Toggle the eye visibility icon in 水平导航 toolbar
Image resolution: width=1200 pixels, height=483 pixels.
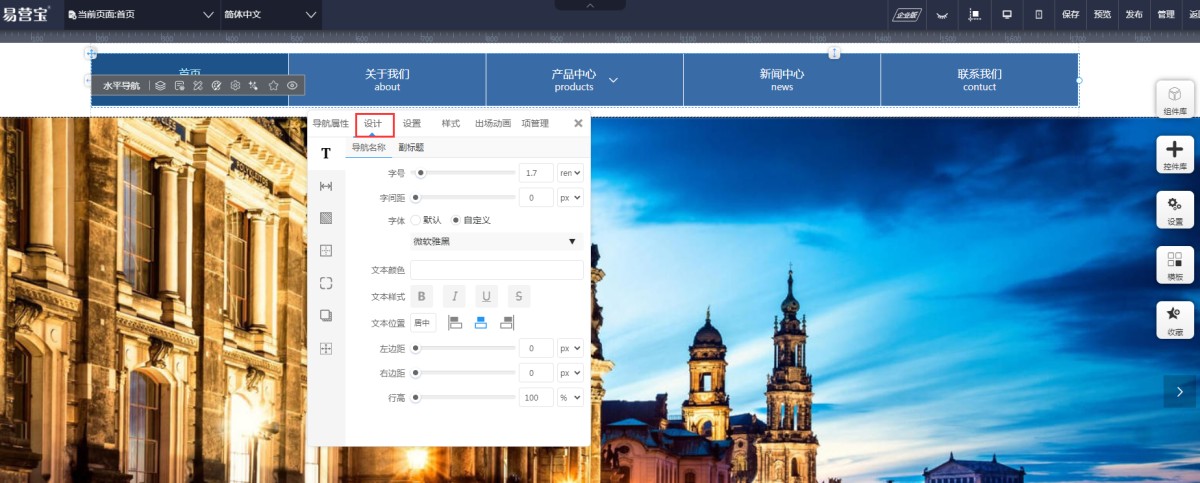pos(292,86)
